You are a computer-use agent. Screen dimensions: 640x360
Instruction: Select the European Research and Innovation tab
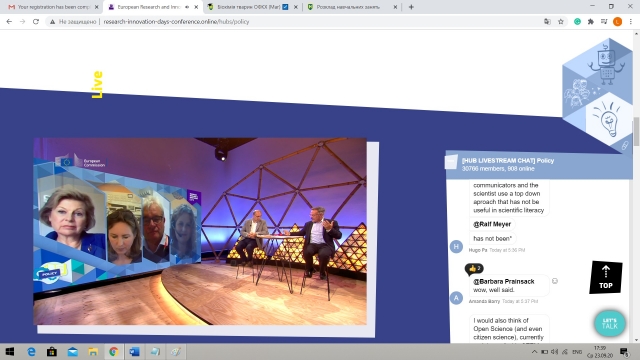(149, 7)
